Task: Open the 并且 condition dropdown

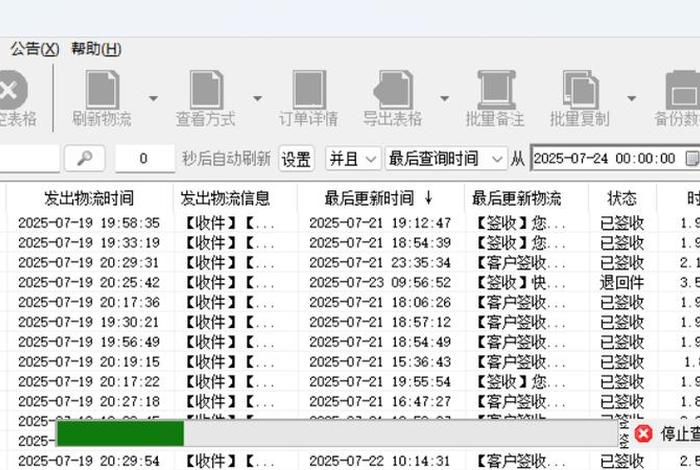Action: pyautogui.click(x=353, y=158)
